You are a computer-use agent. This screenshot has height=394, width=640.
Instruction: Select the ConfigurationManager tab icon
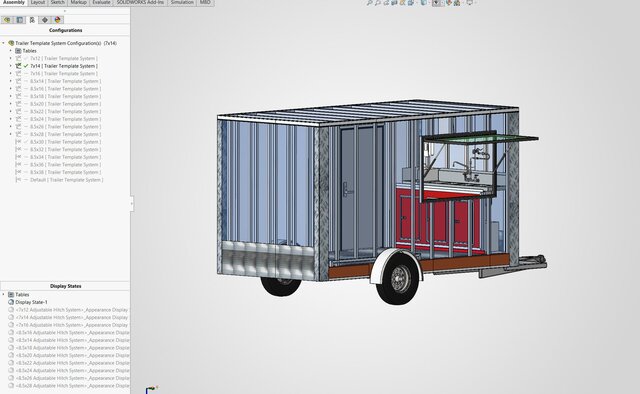click(32, 20)
